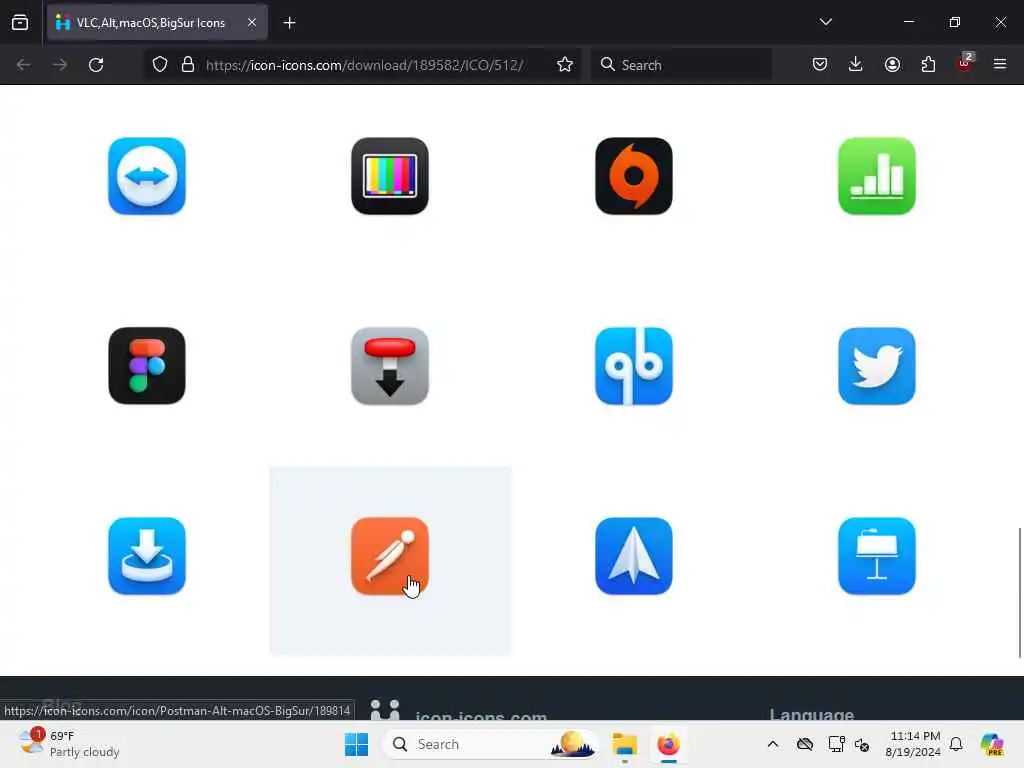Open the cloud sync tray icon
The image size is (1024, 768).
[805, 744]
